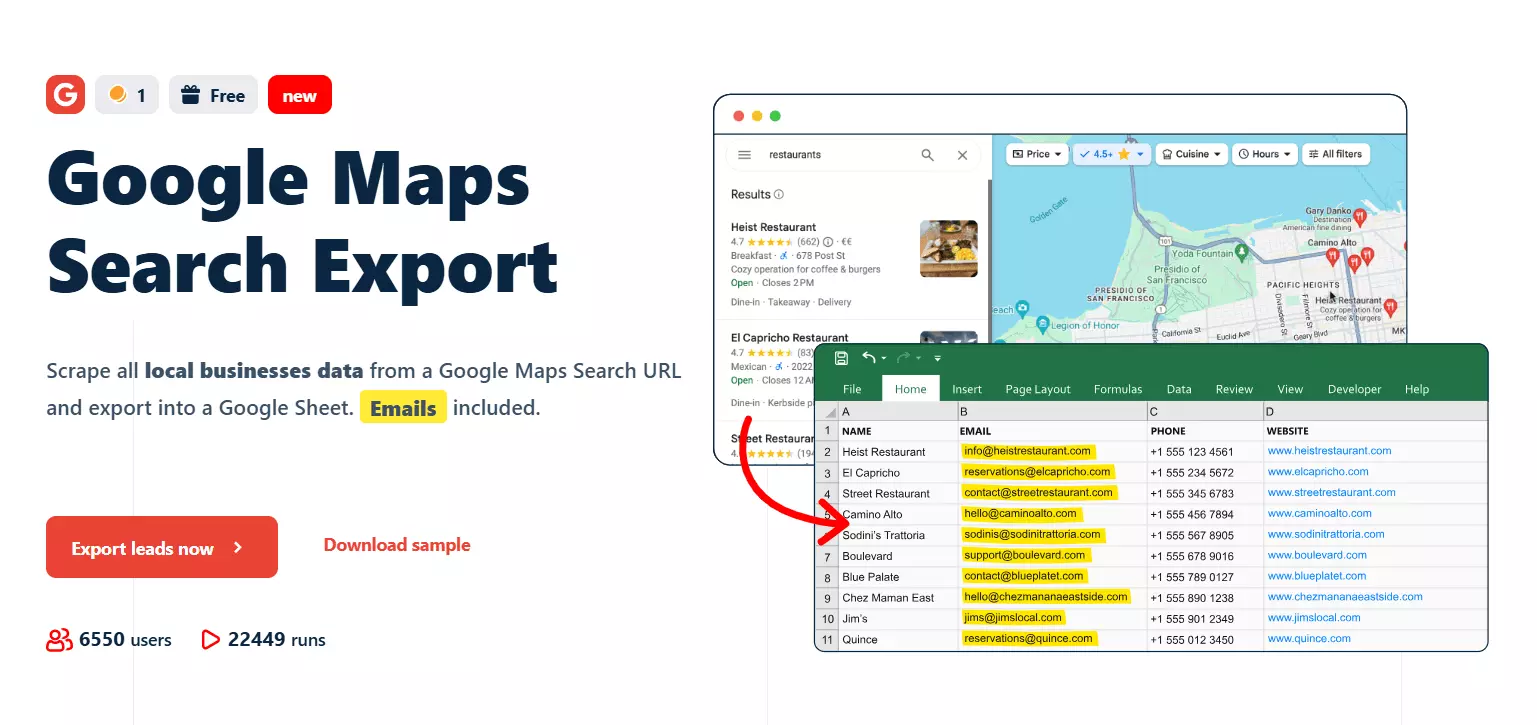Open the Hours filter dropdown
Screen dimensions: 1537x725
[x=1265, y=154]
